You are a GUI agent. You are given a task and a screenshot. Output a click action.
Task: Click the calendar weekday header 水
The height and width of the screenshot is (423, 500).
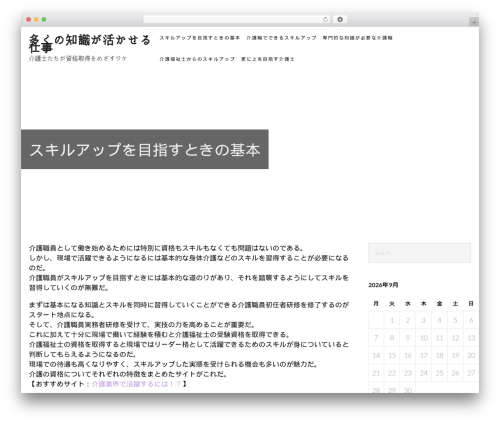click(408, 304)
